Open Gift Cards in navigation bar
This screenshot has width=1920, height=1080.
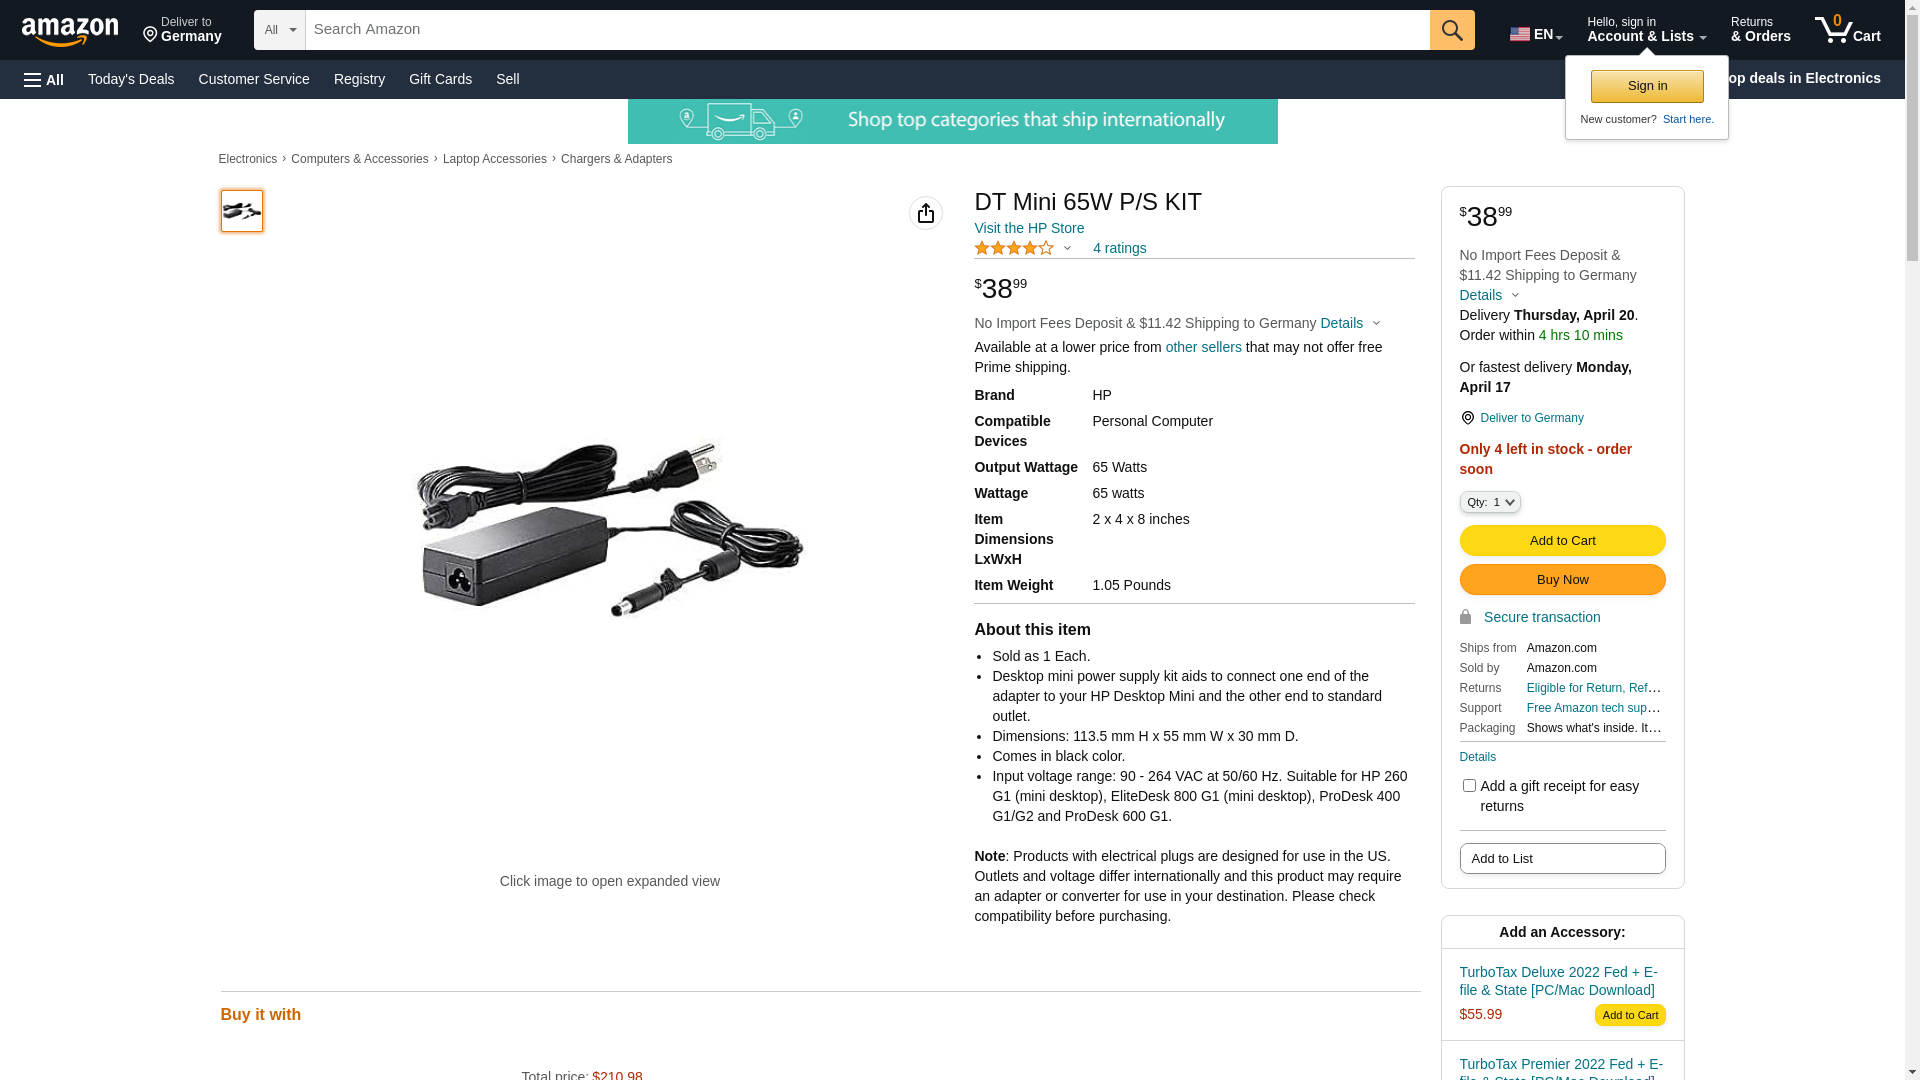coord(440,79)
